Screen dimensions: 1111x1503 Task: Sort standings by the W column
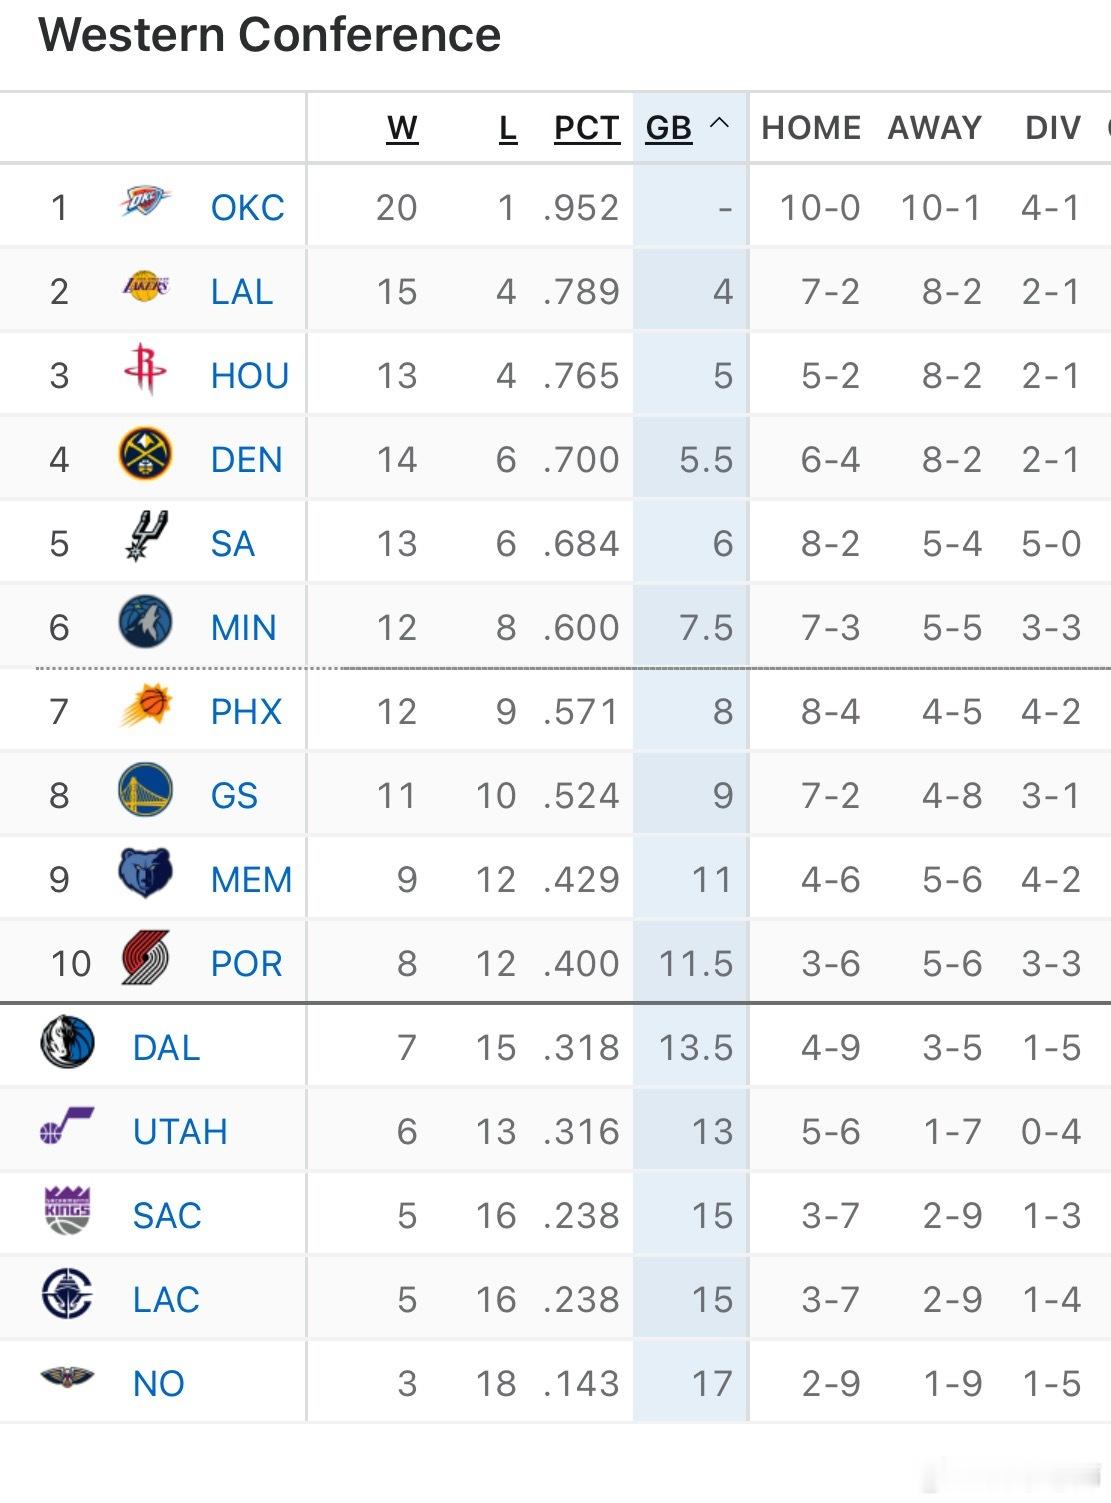(x=402, y=127)
